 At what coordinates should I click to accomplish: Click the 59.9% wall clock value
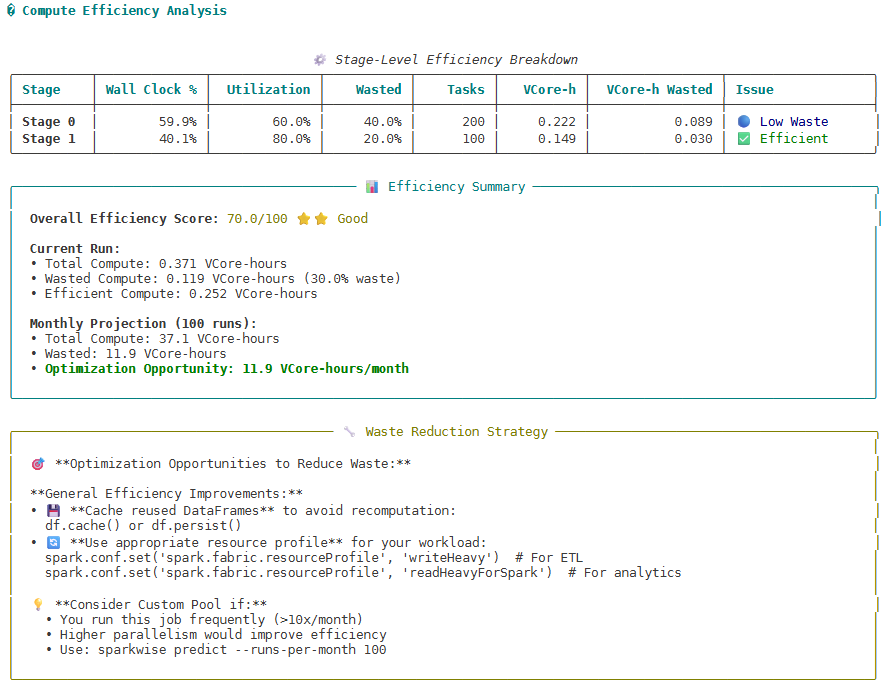coord(178,122)
